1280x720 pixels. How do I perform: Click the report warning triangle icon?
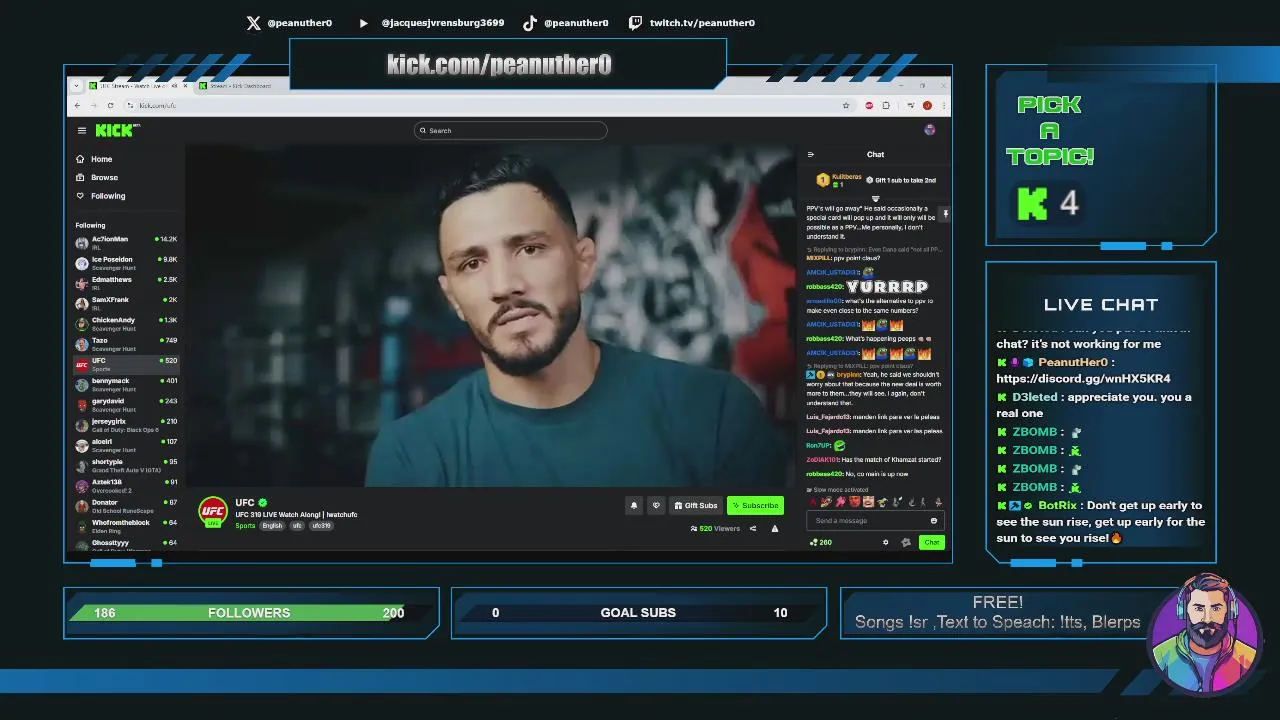[774, 528]
